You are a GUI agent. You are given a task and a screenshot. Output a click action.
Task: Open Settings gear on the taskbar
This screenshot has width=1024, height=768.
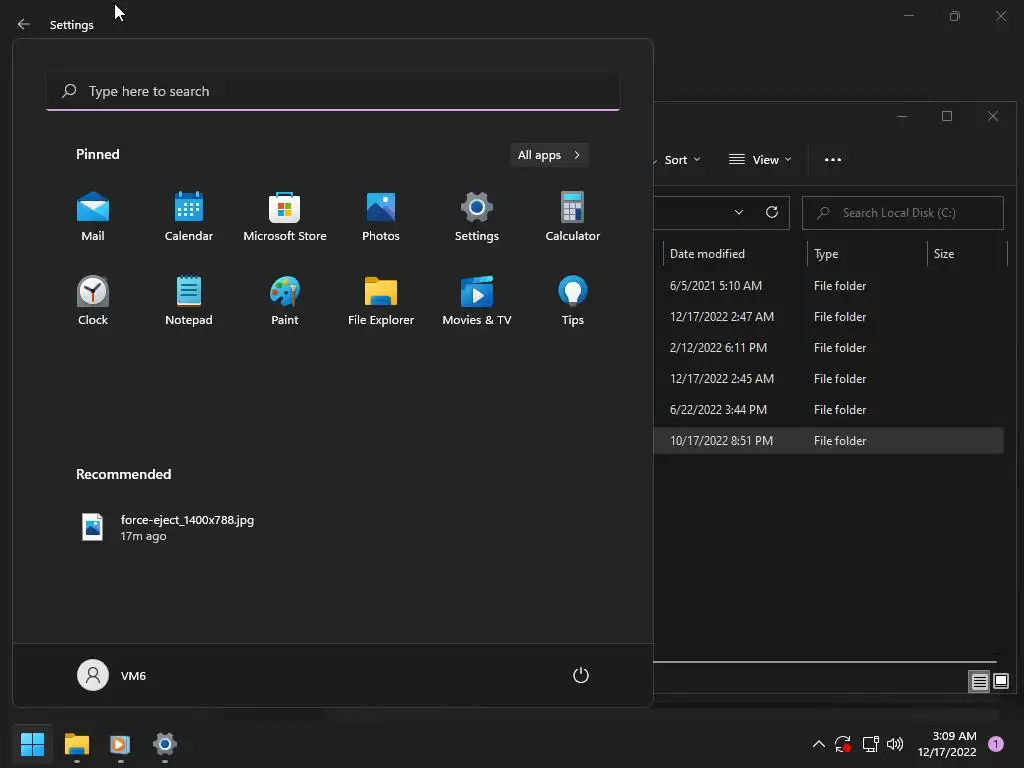(165, 744)
